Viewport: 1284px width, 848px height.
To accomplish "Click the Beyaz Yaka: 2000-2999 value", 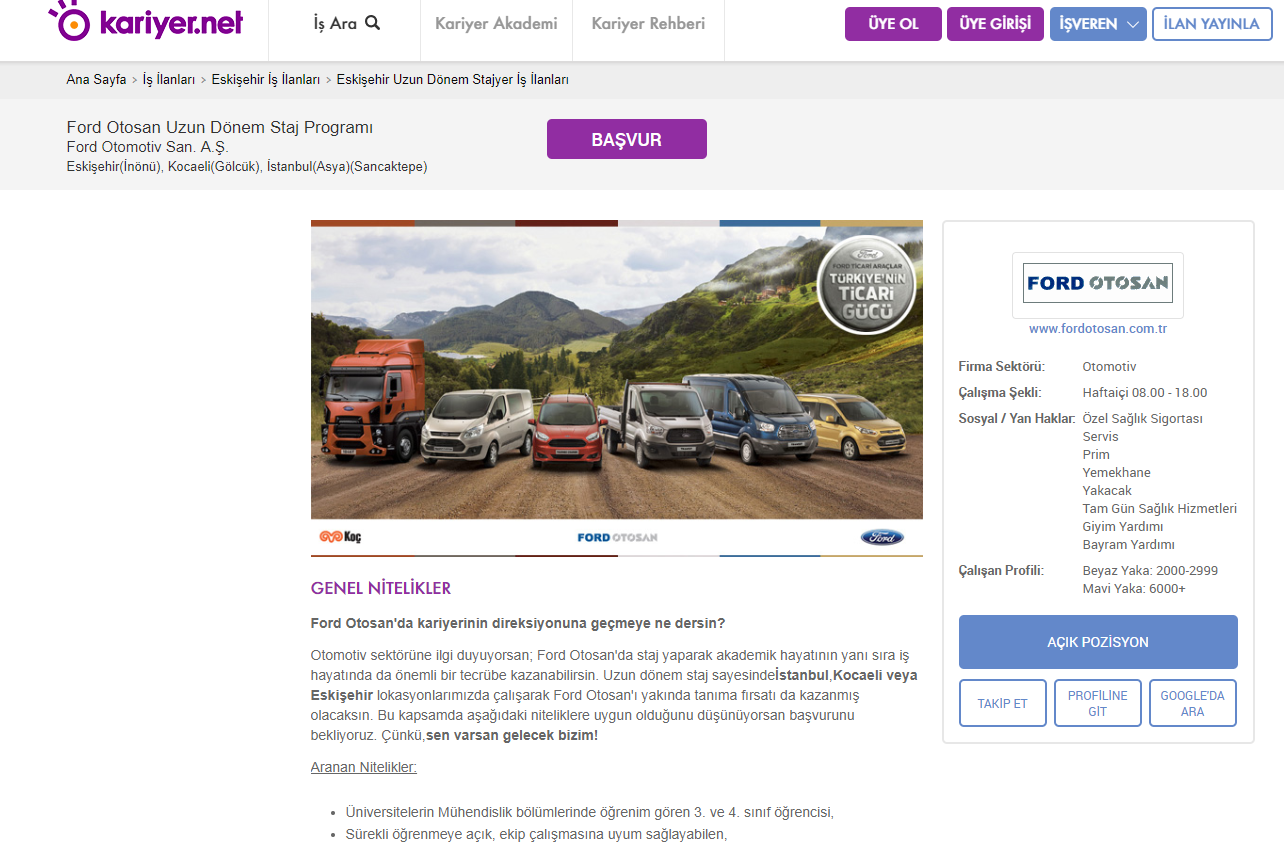I will (1151, 571).
